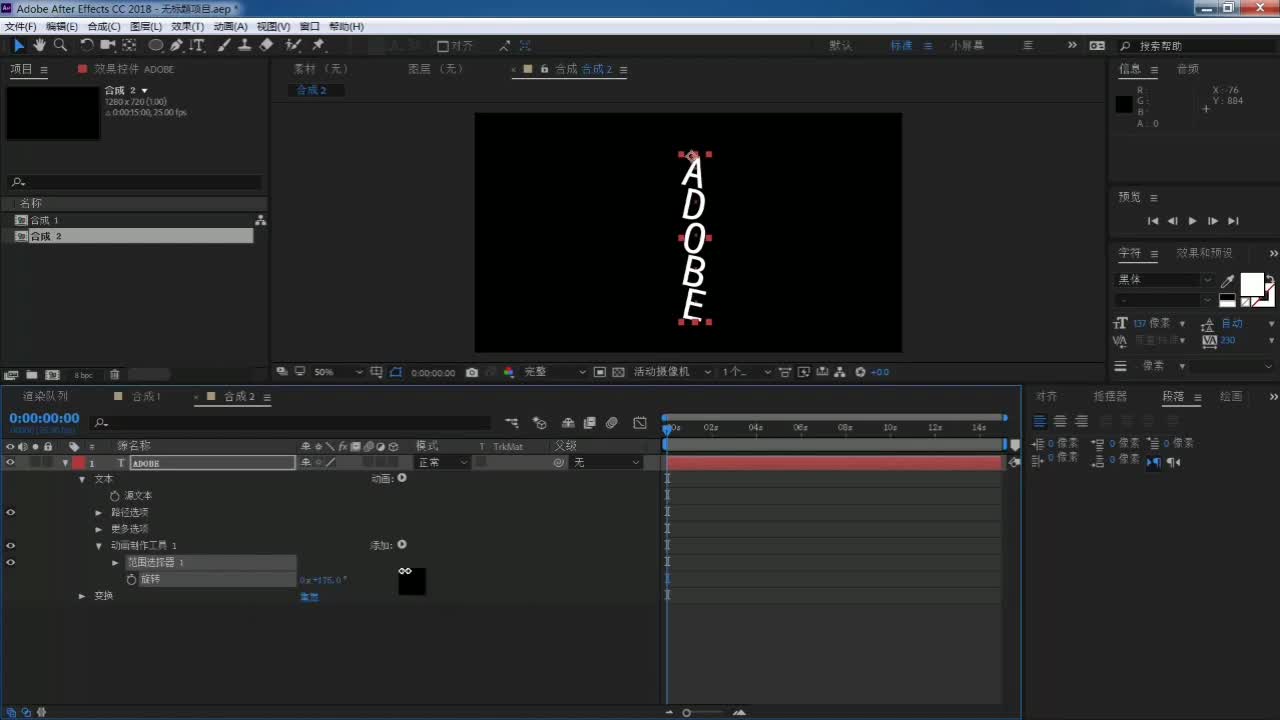Click the show channel RGB icon
This screenshot has width=1280, height=720.
508,372
